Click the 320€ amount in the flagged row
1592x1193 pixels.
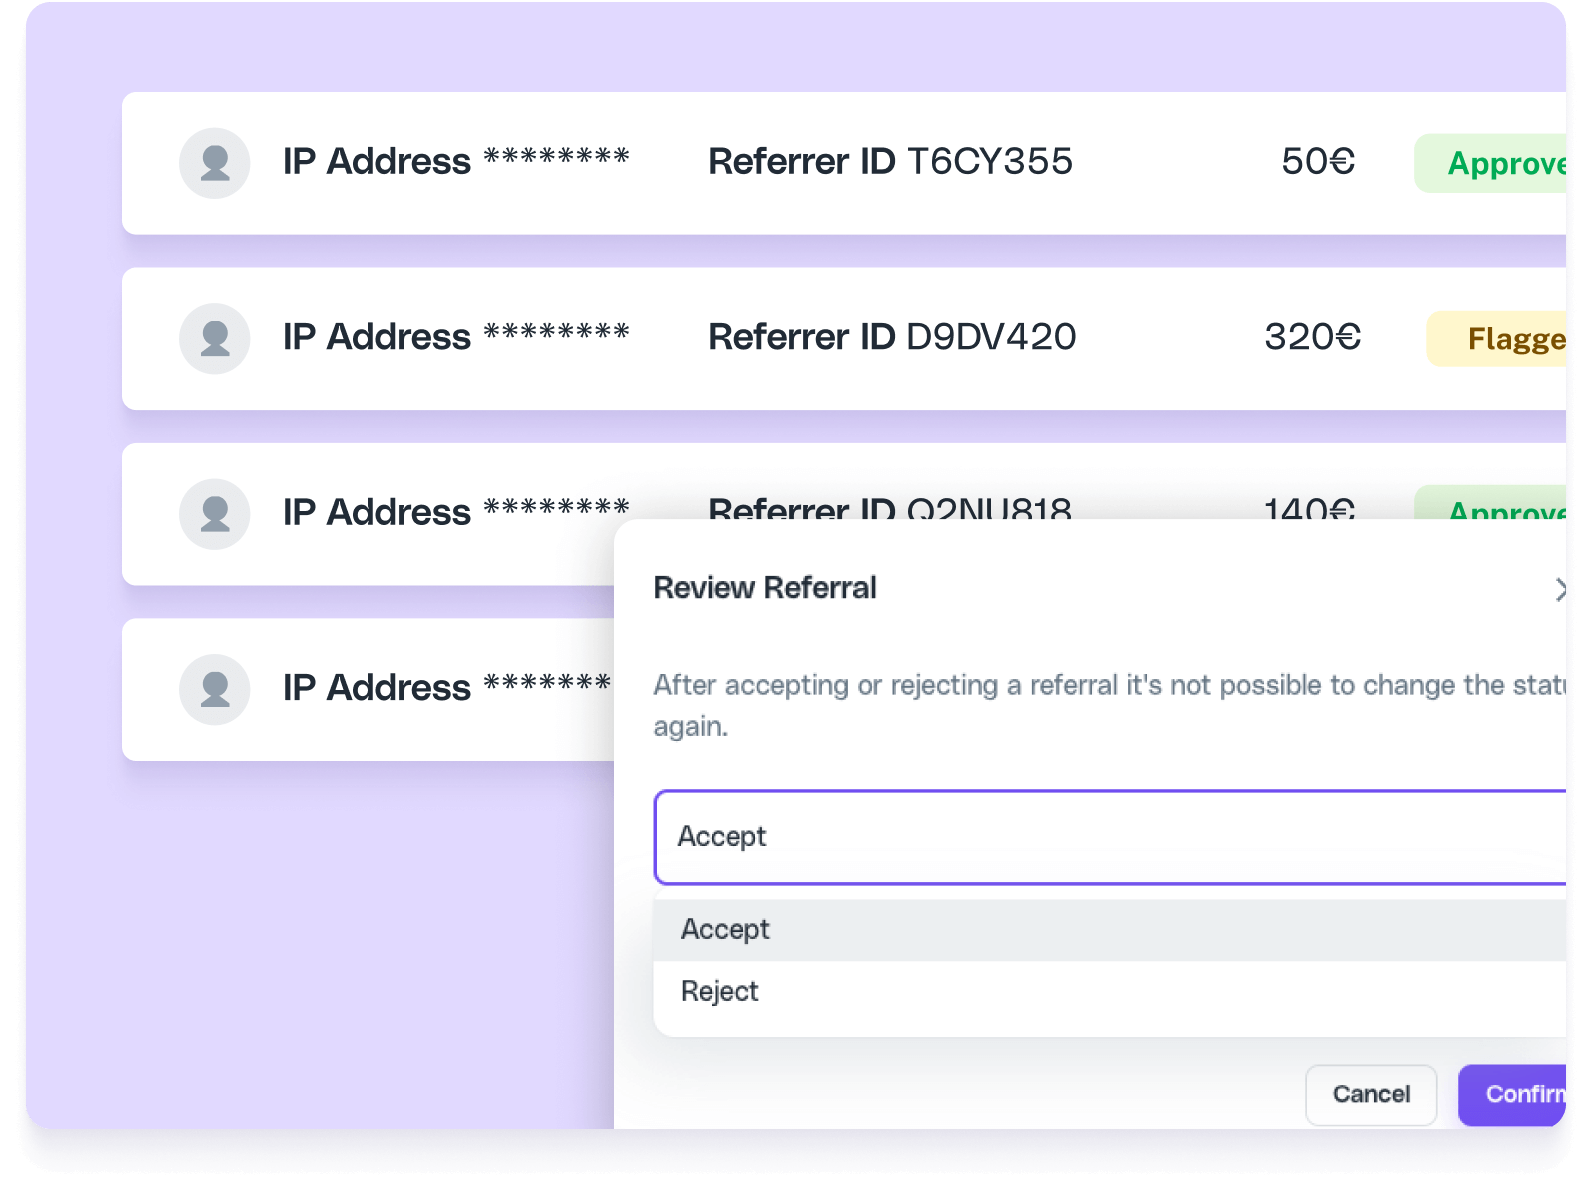pyautogui.click(x=1312, y=338)
